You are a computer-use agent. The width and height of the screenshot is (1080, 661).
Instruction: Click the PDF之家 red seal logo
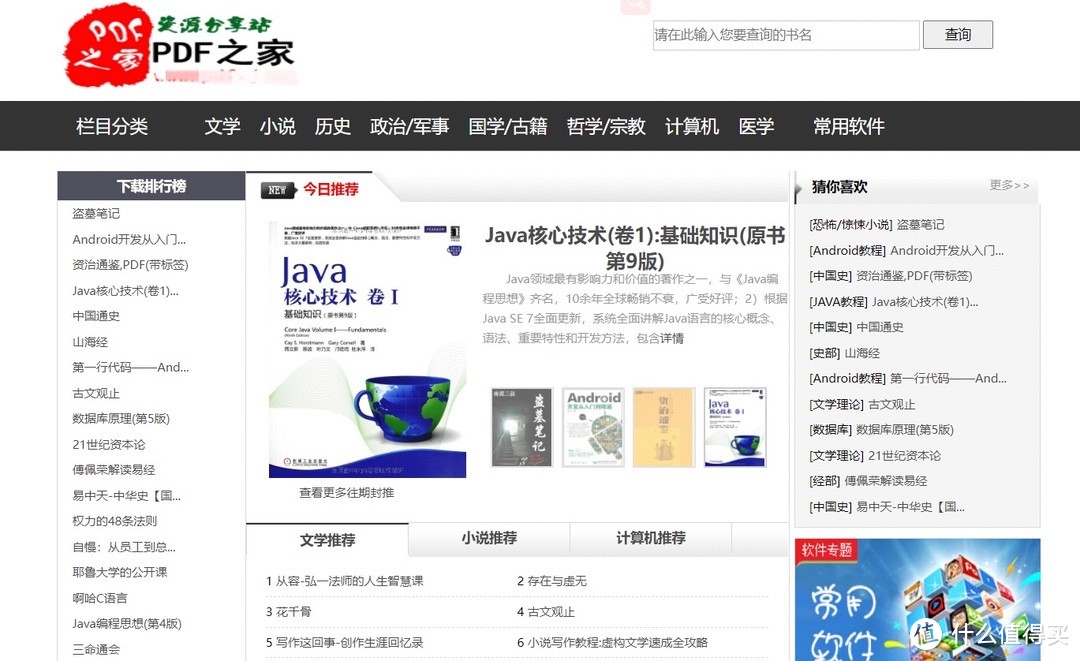pyautogui.click(x=107, y=45)
